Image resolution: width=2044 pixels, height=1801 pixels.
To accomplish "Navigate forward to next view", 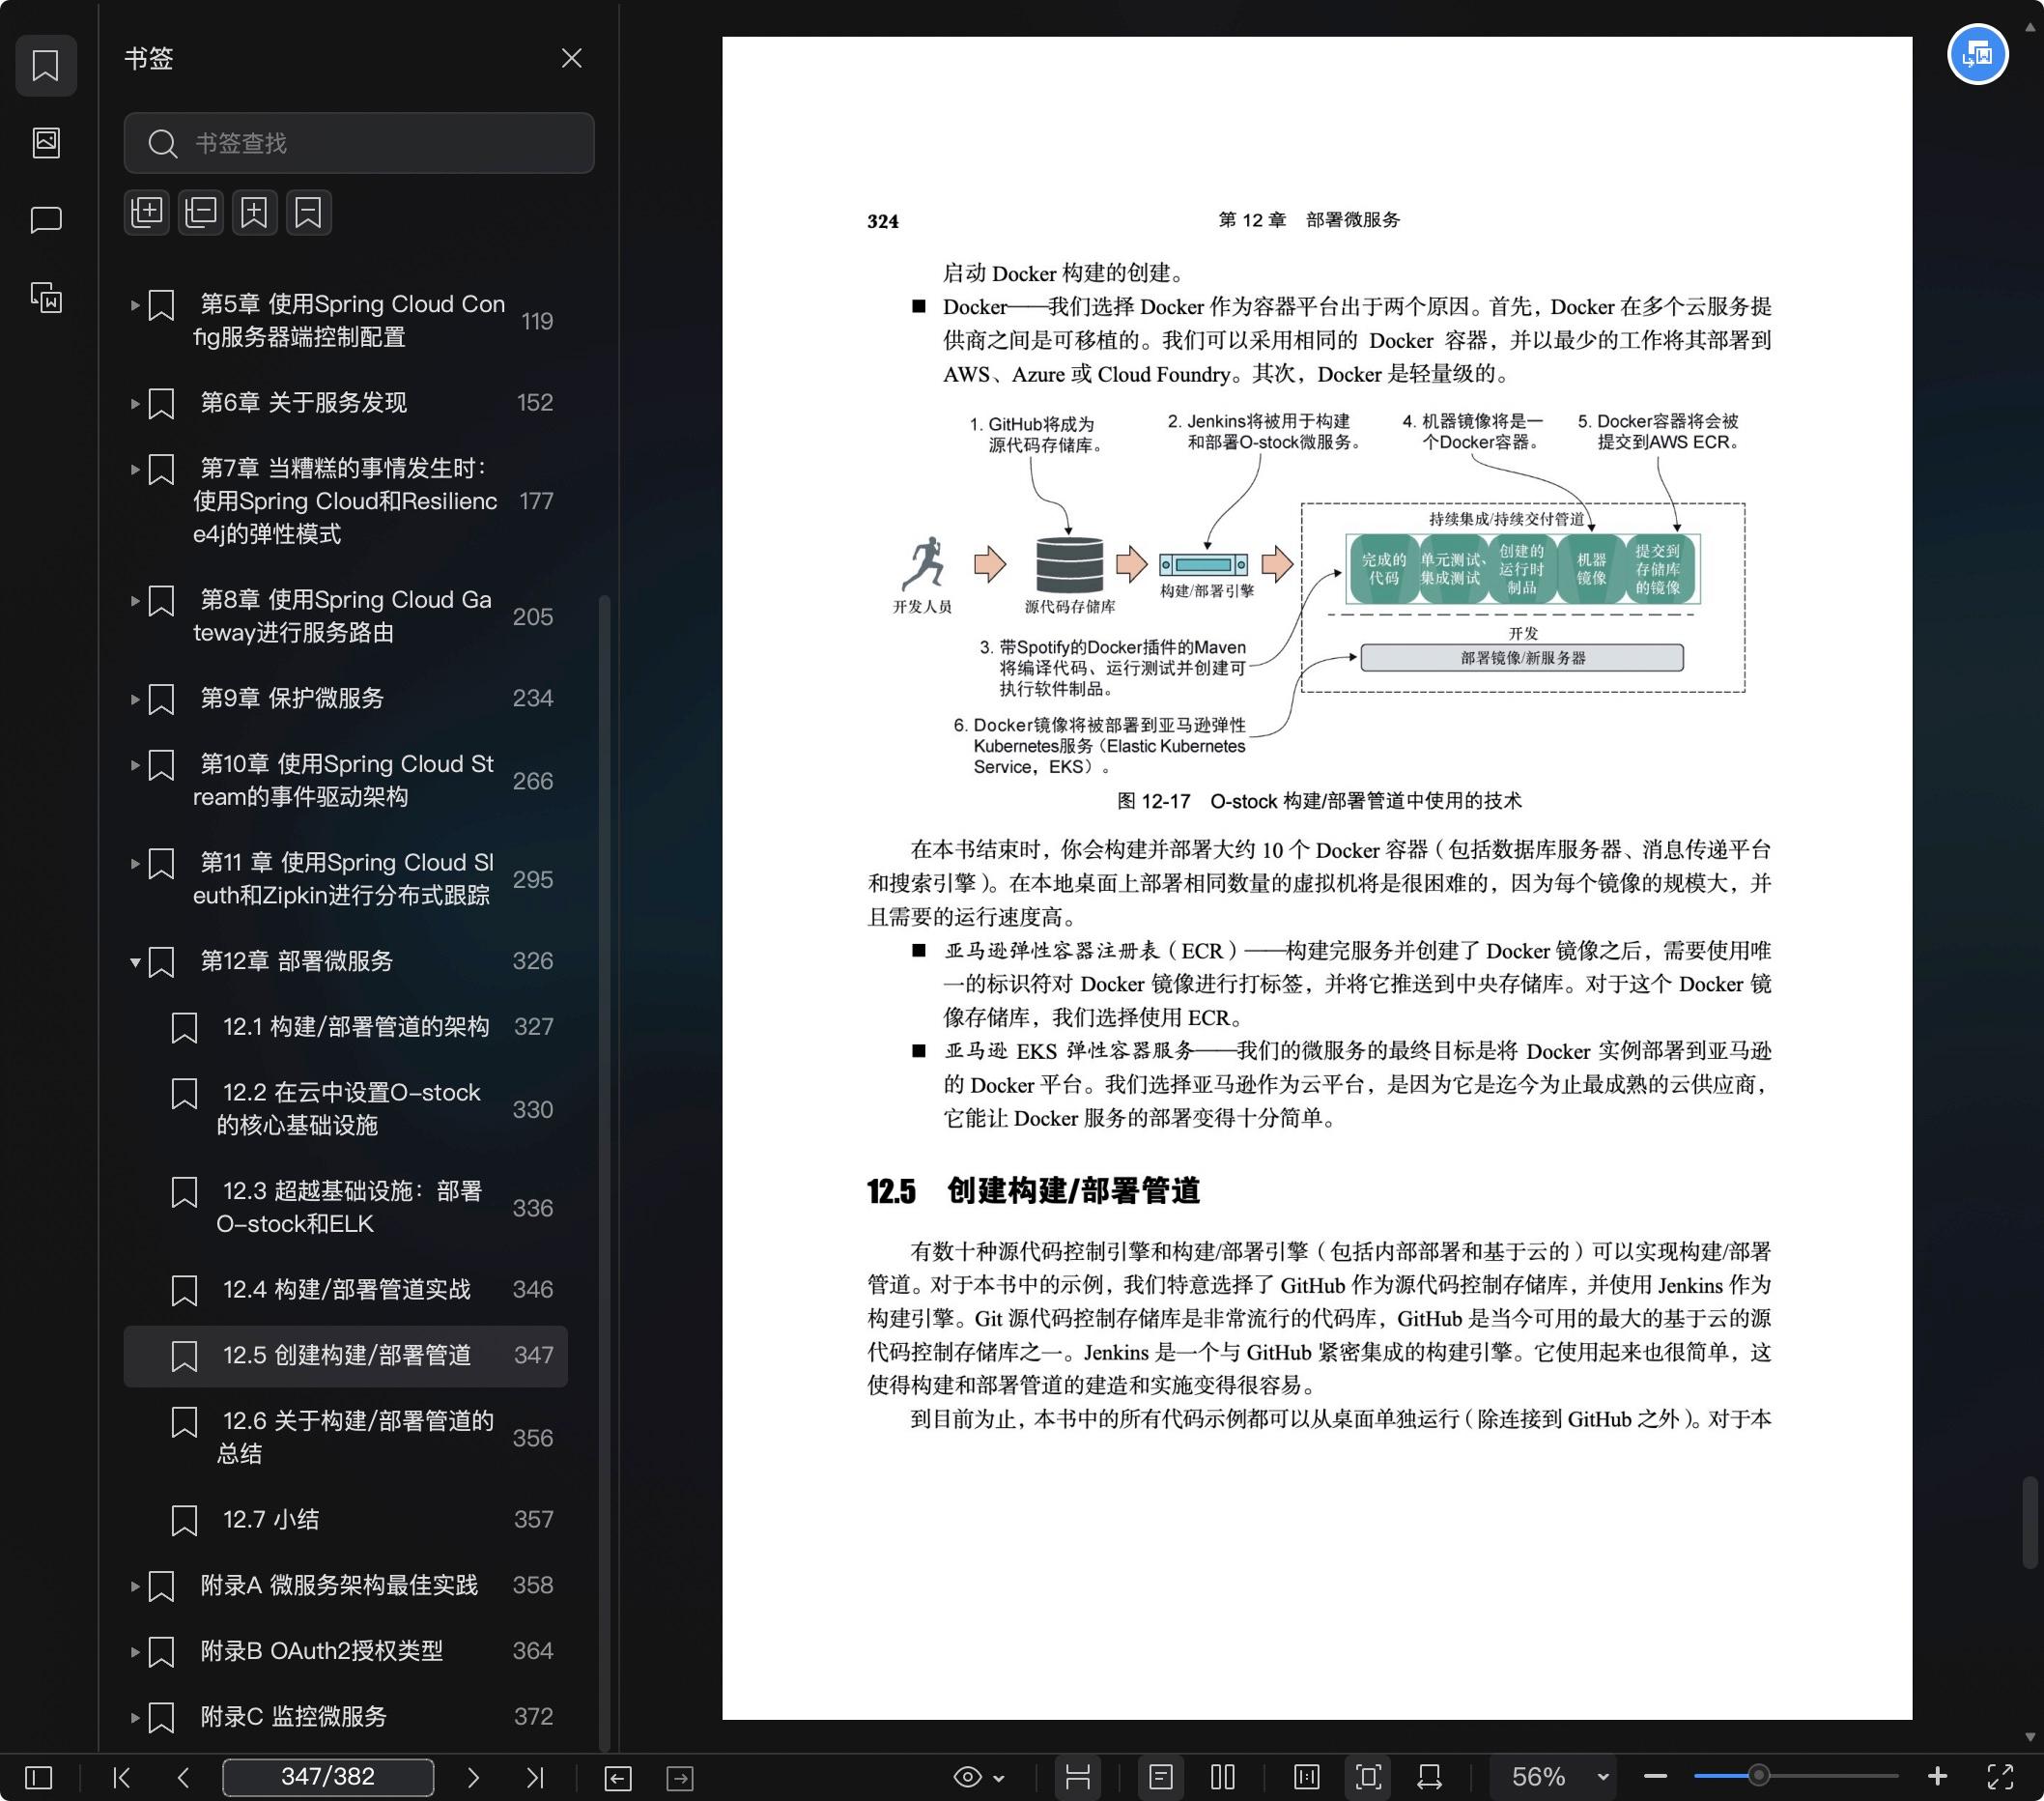I will [x=680, y=1778].
